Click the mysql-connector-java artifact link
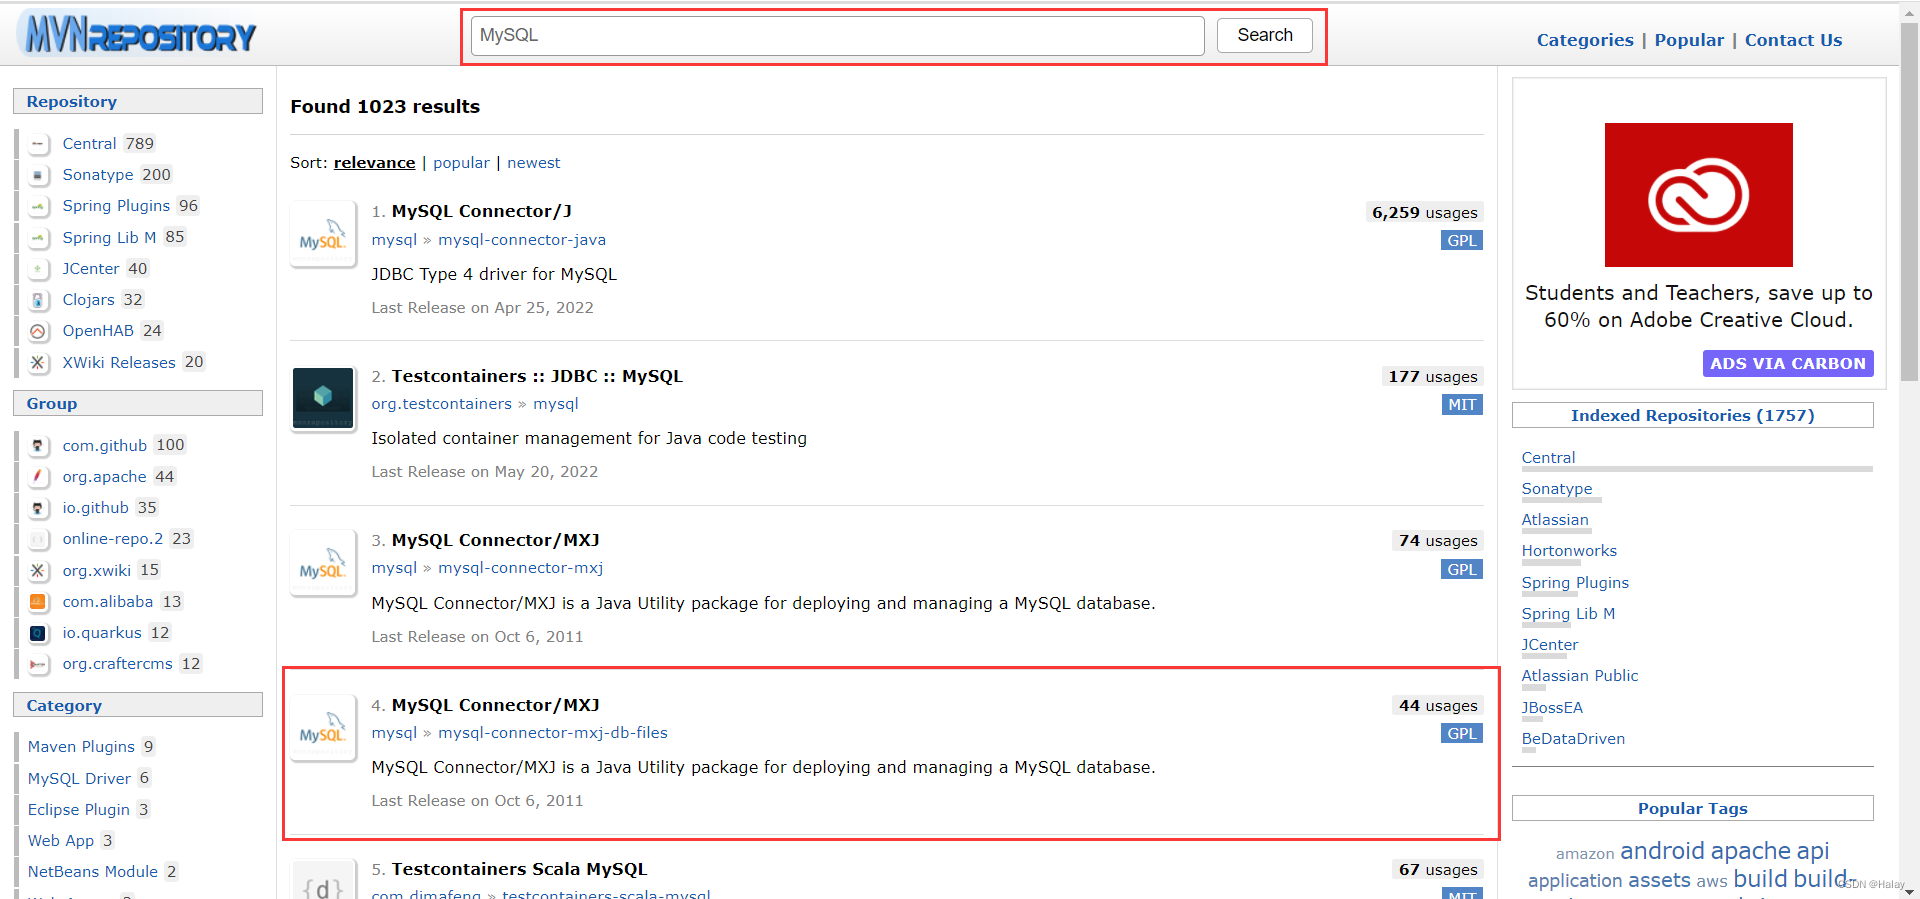The height and width of the screenshot is (899, 1920). (522, 240)
